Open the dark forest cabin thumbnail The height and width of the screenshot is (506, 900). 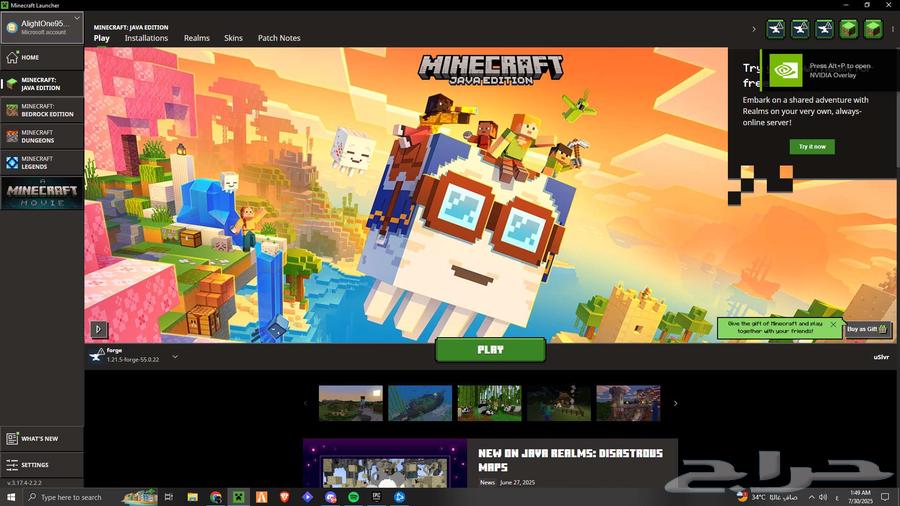tap(559, 403)
